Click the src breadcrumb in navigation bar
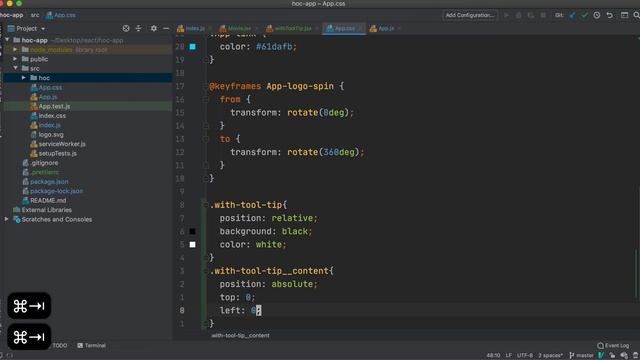640x360 pixels. [x=35, y=15]
